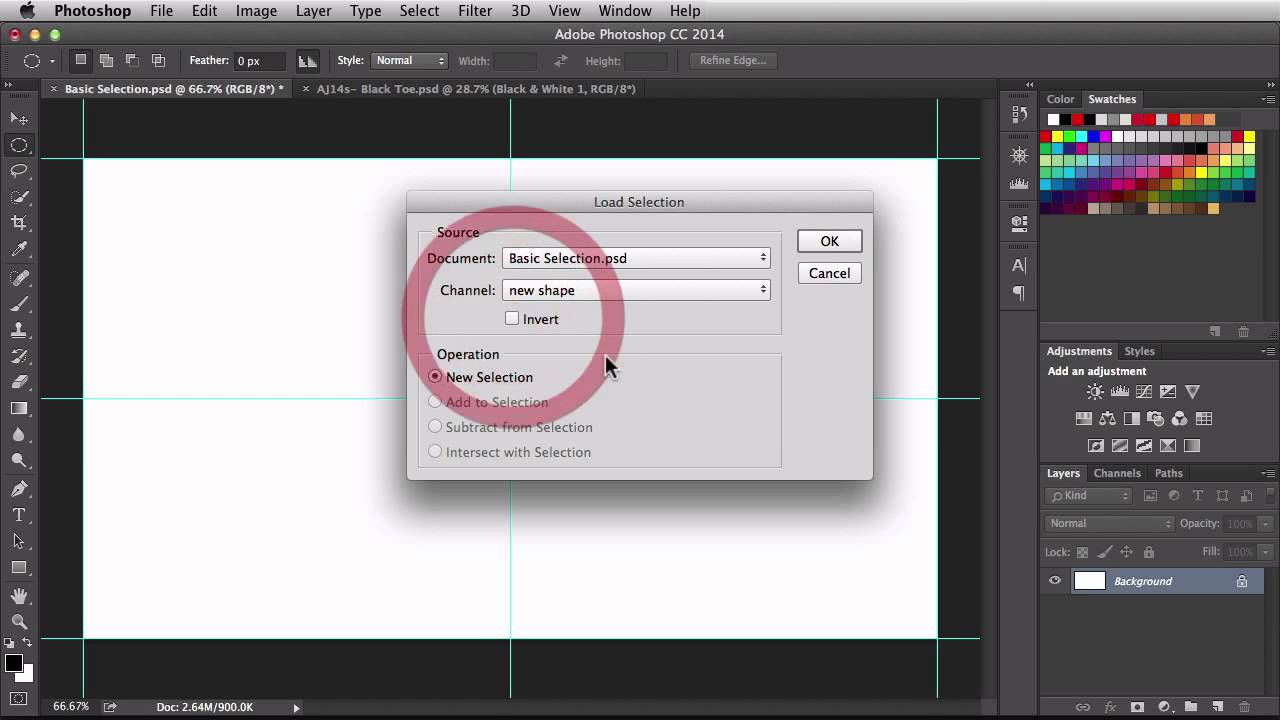Open the layer styles fx menu
The height and width of the screenshot is (720, 1280).
point(1109,707)
